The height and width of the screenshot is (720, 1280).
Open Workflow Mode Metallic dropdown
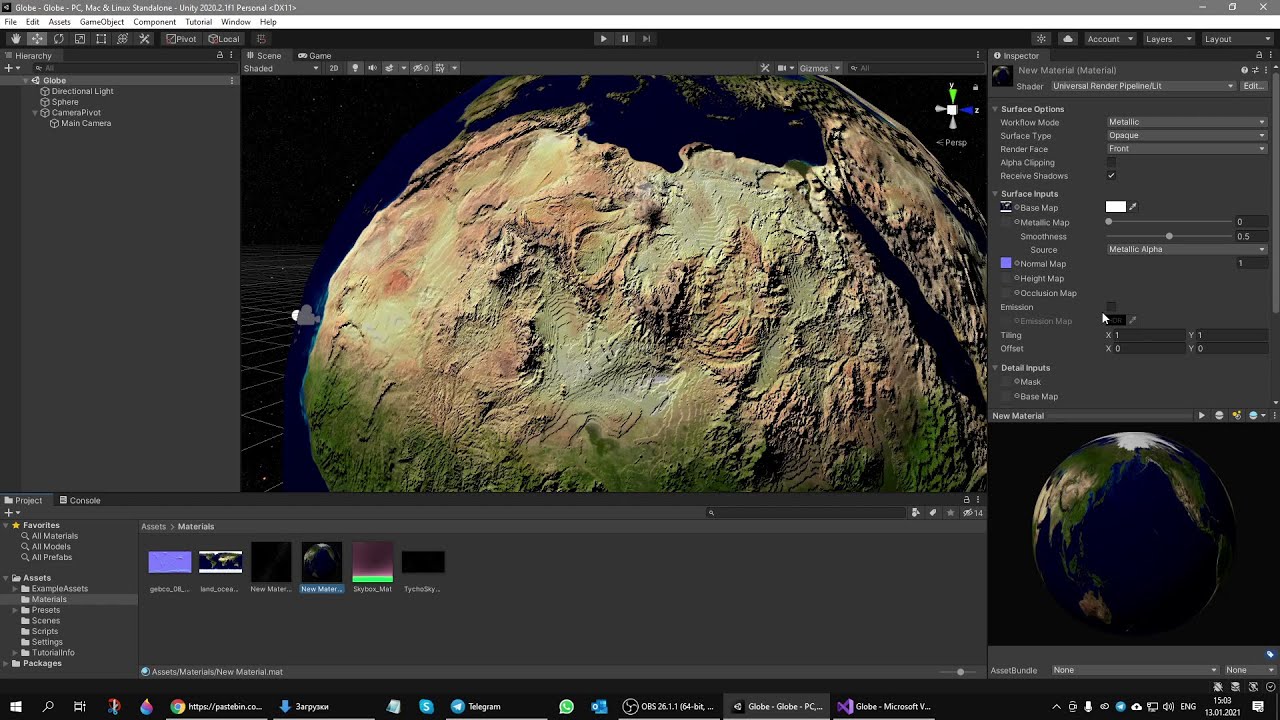click(x=1187, y=122)
